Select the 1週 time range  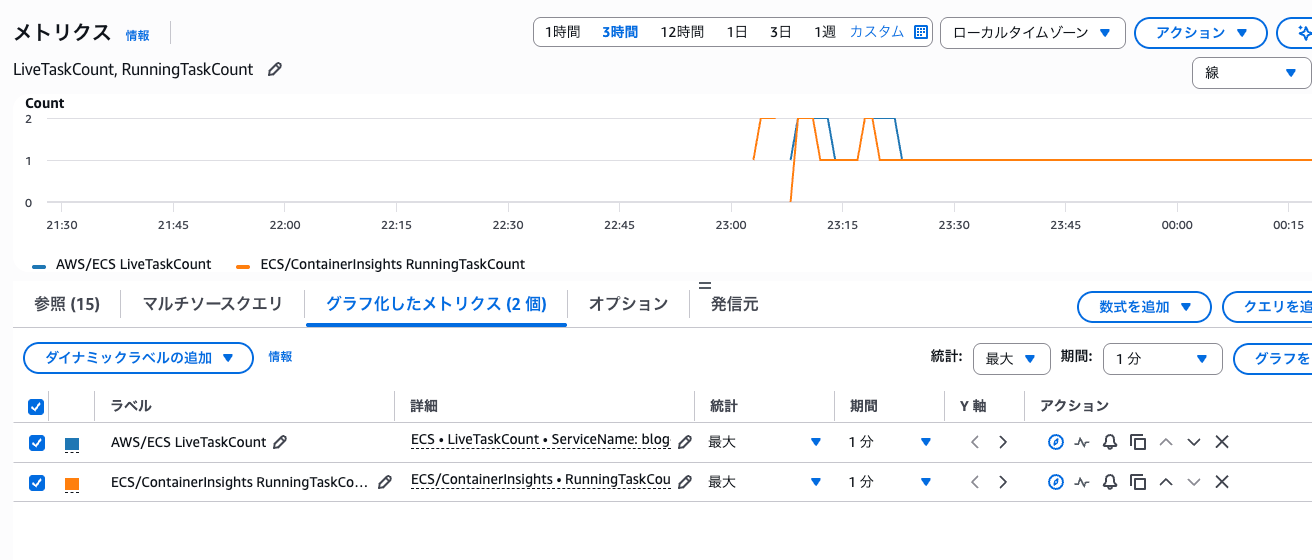click(x=824, y=32)
